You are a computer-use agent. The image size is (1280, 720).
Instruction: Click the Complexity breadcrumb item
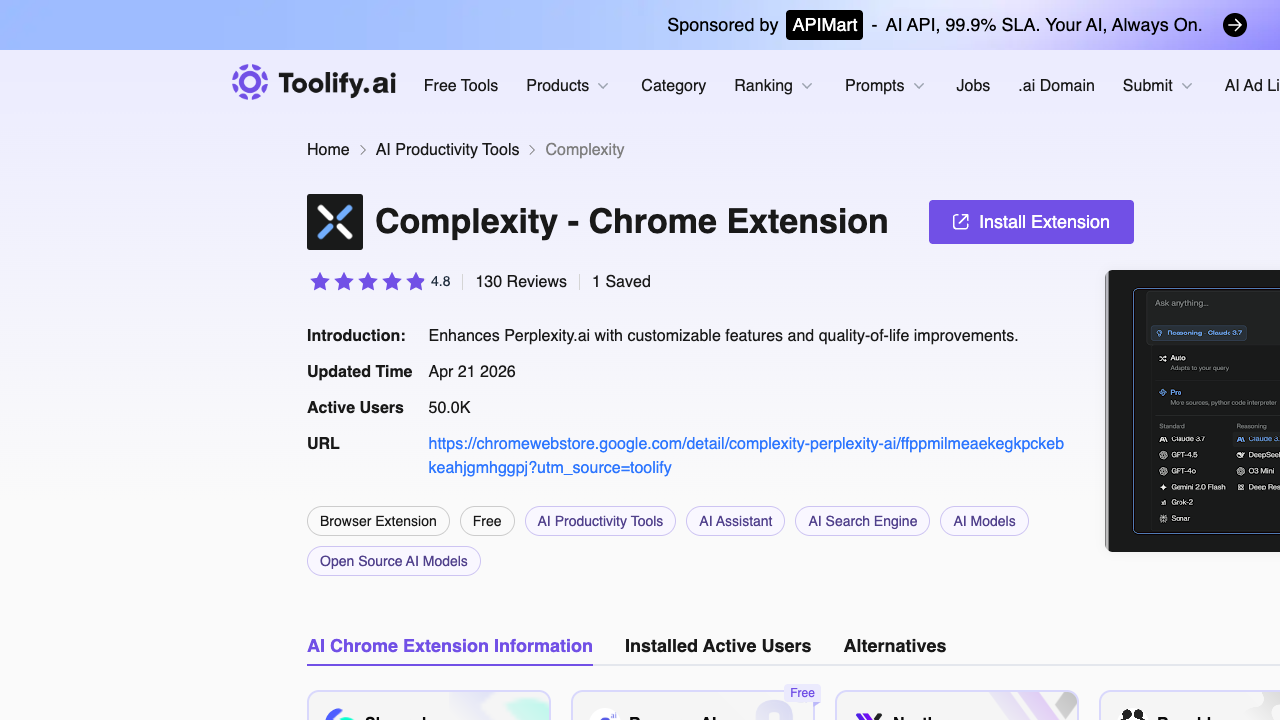[x=585, y=150]
